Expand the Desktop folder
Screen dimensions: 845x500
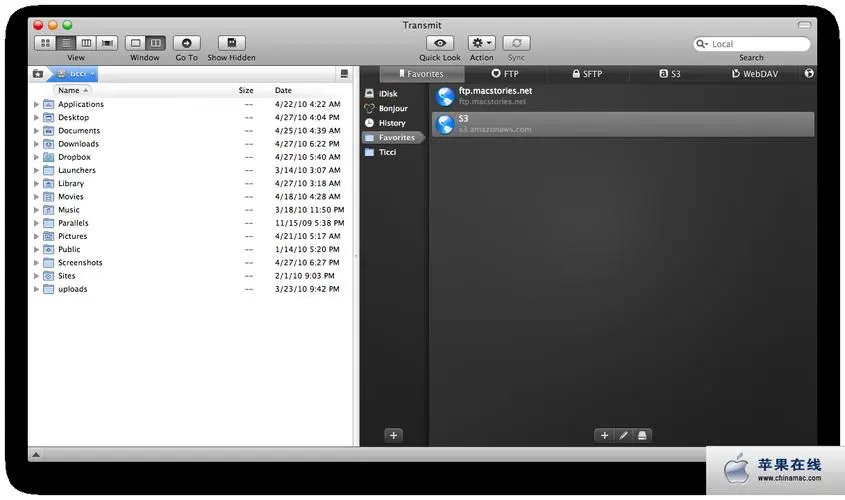[x=36, y=117]
